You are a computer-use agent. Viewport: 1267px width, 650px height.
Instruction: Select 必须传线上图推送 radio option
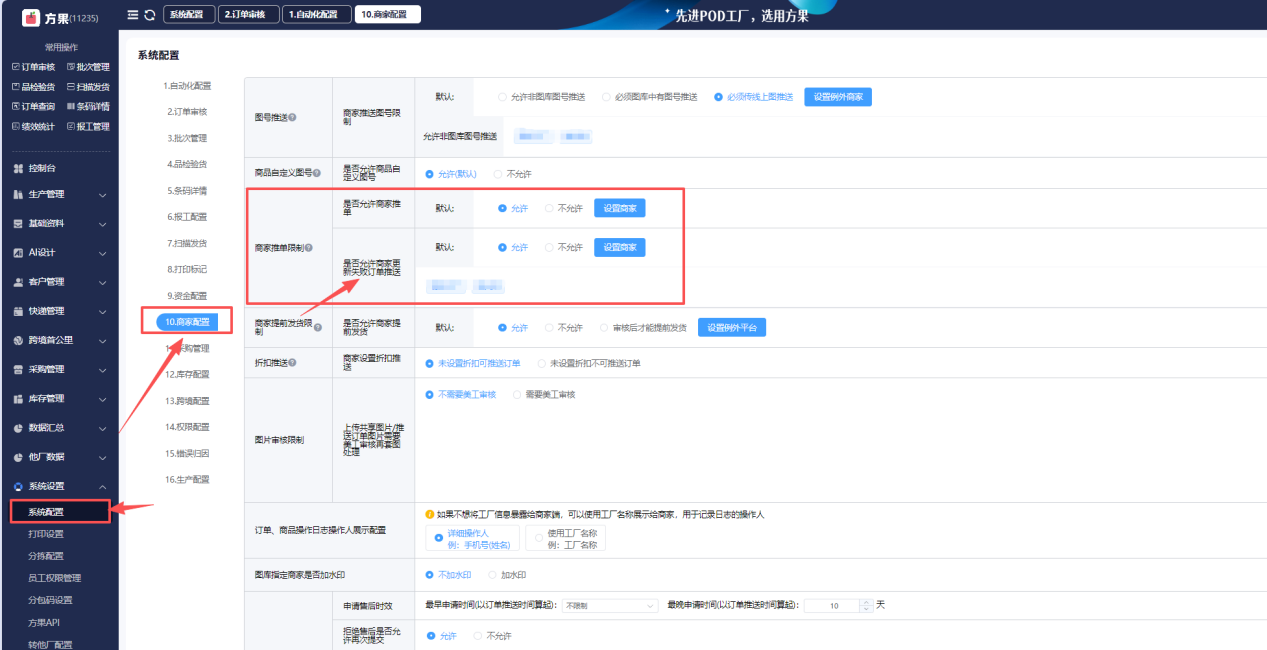(x=753, y=97)
